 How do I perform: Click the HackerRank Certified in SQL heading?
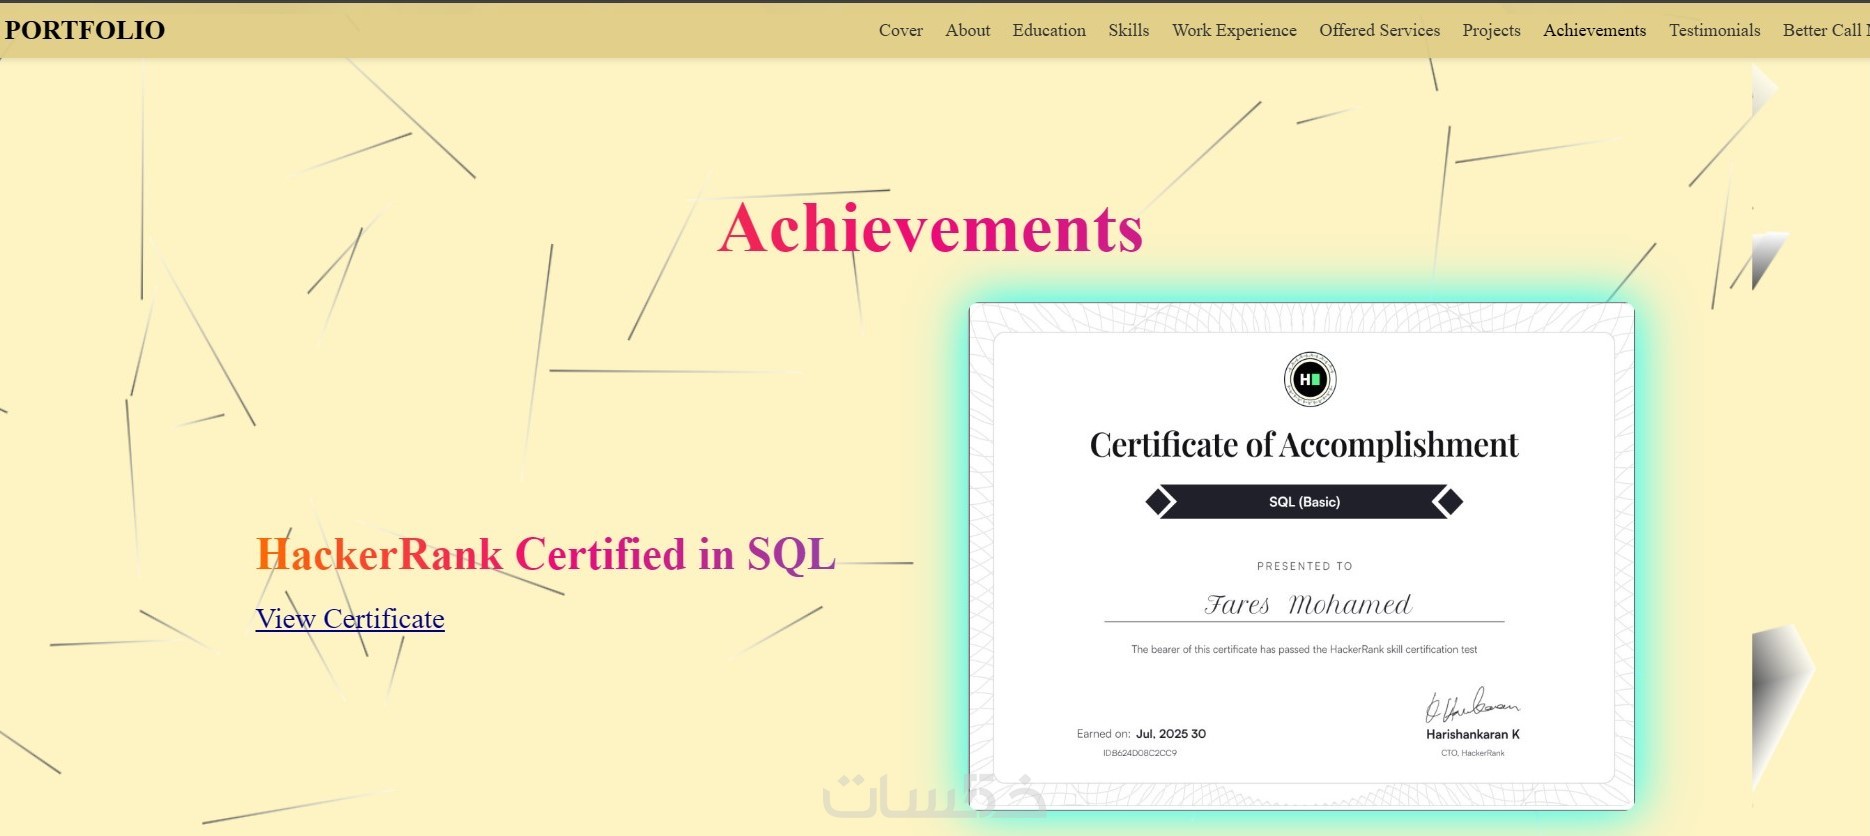(546, 554)
